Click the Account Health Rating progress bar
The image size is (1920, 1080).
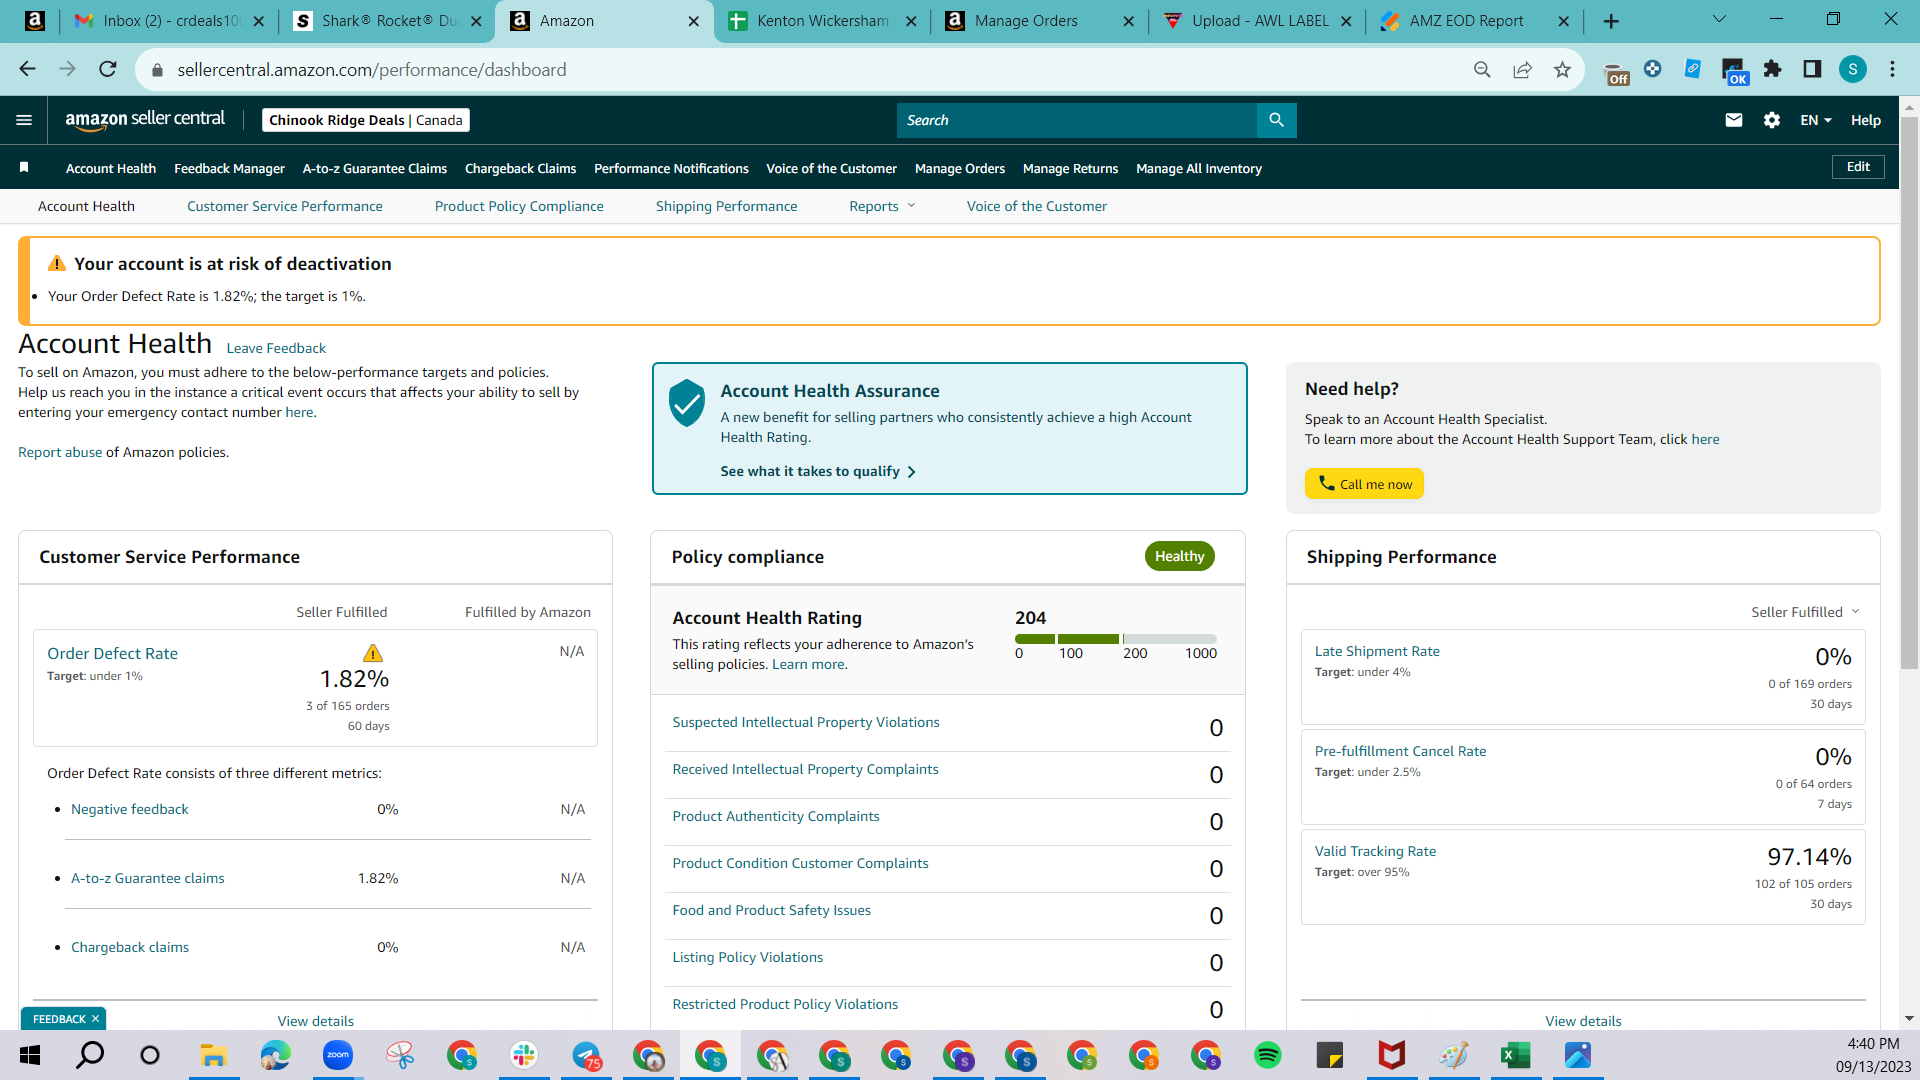click(x=1116, y=638)
